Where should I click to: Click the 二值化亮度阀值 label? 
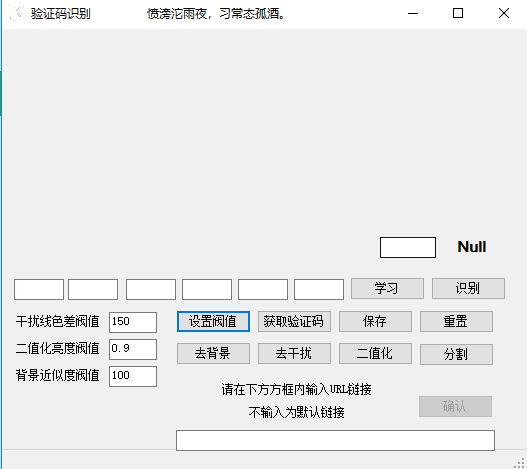[x=57, y=348]
